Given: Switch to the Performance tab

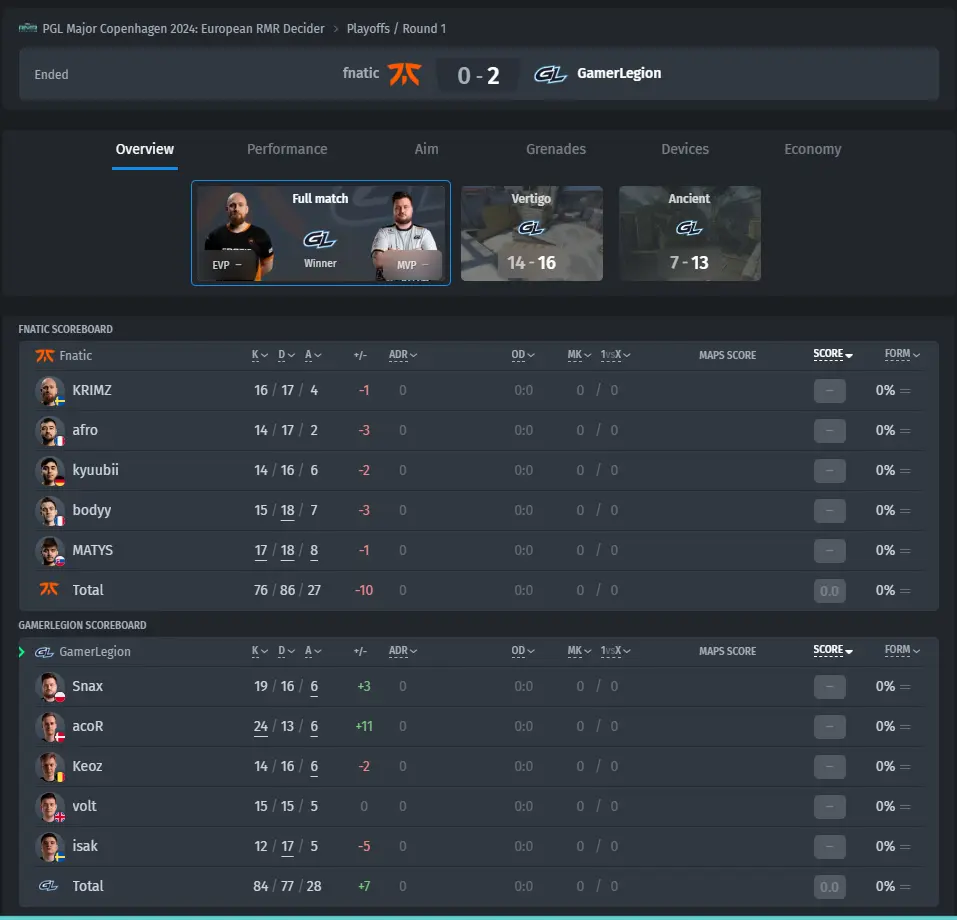Looking at the screenshot, I should [287, 149].
